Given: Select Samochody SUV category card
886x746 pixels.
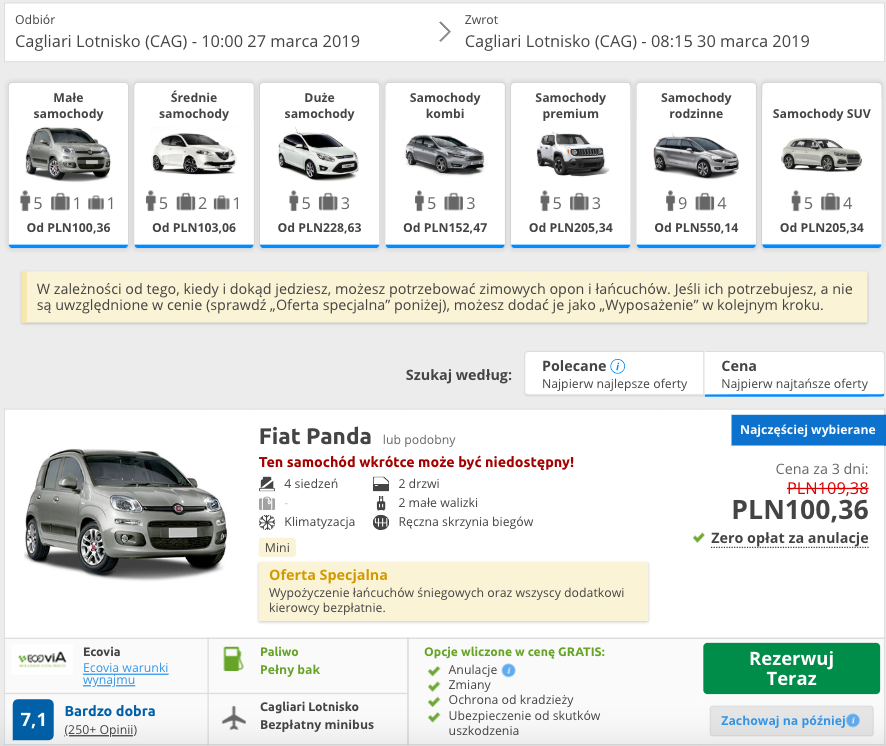Looking at the screenshot, I should pos(822,165).
